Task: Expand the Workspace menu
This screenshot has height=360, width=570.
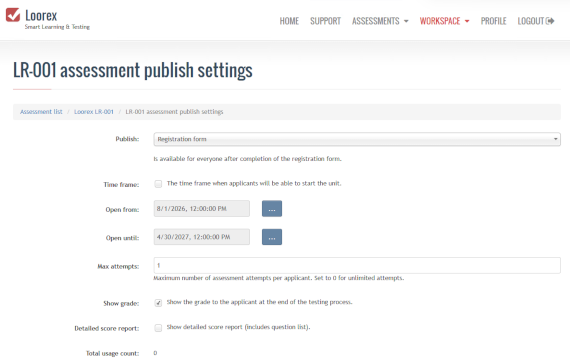Action: pos(444,21)
